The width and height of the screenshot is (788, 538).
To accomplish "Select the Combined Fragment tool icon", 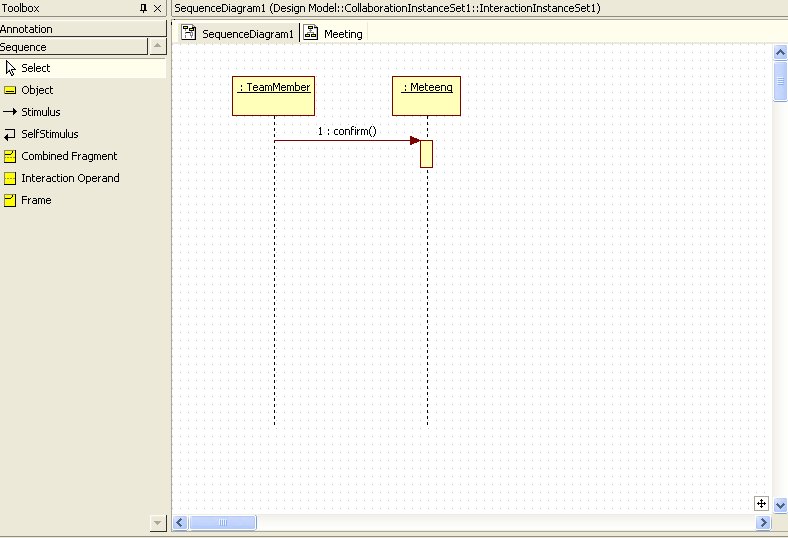I will click(10, 156).
